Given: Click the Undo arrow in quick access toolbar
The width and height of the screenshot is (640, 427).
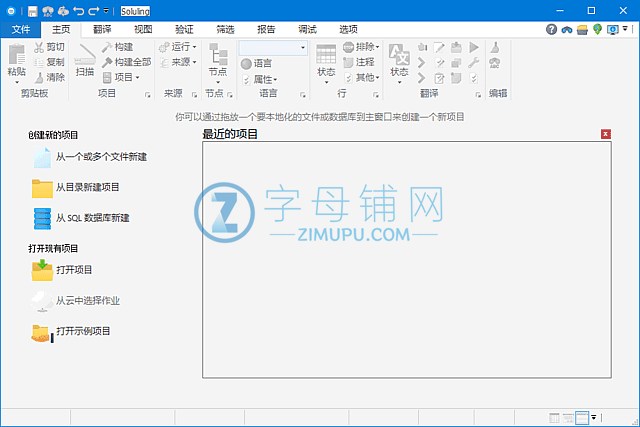Looking at the screenshot, I should click(78, 11).
